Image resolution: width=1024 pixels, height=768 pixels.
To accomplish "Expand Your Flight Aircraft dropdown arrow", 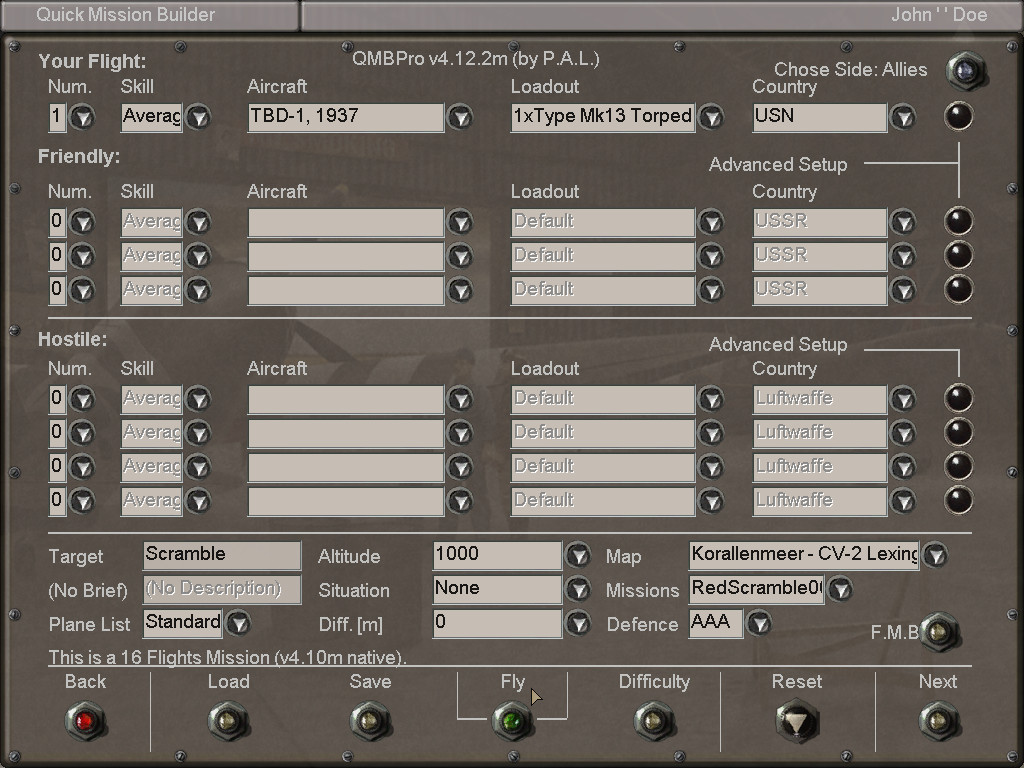I will click(x=460, y=117).
